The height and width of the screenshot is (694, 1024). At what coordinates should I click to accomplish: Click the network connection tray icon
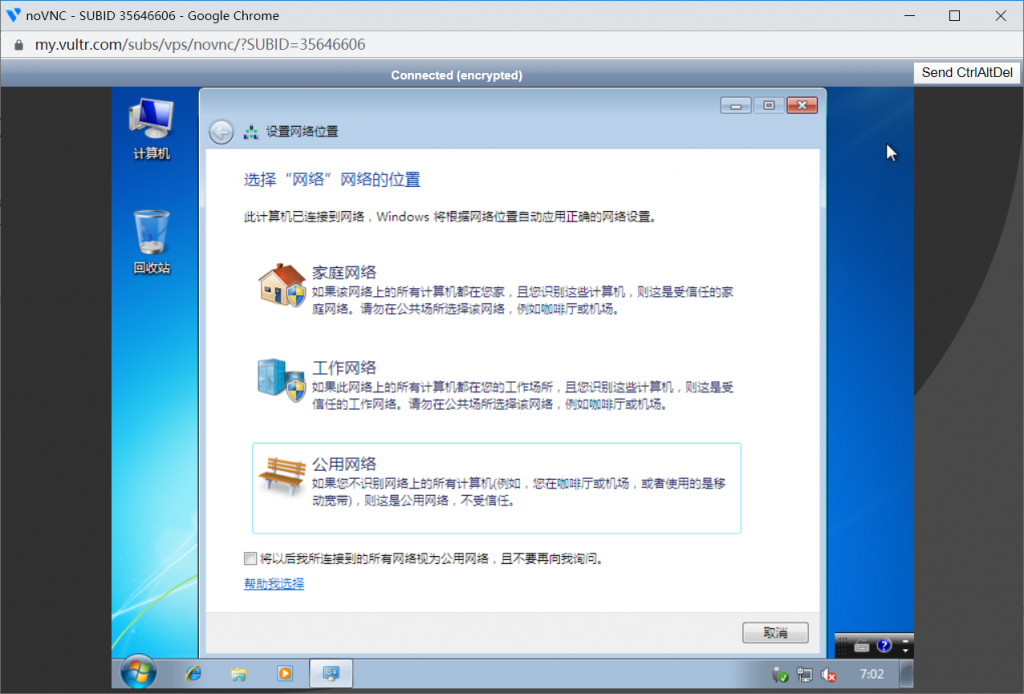tap(805, 675)
